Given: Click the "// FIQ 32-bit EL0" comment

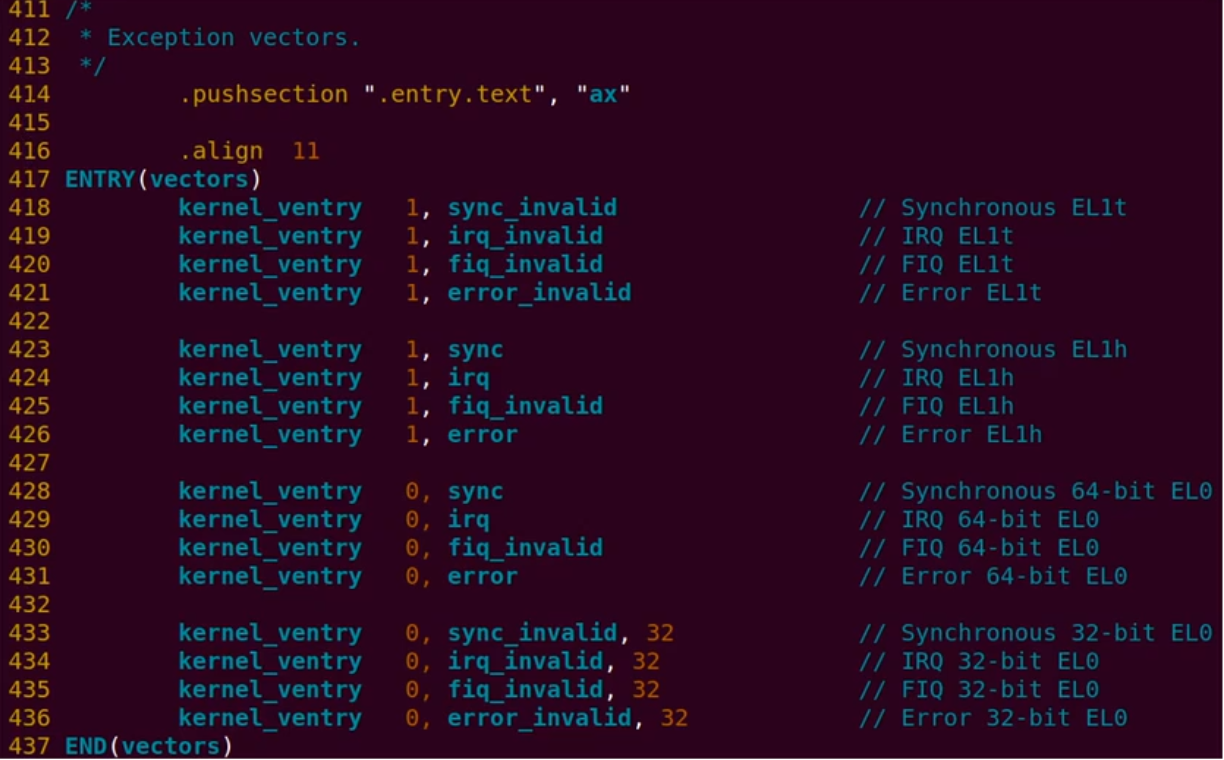Looking at the screenshot, I should click(979, 690).
